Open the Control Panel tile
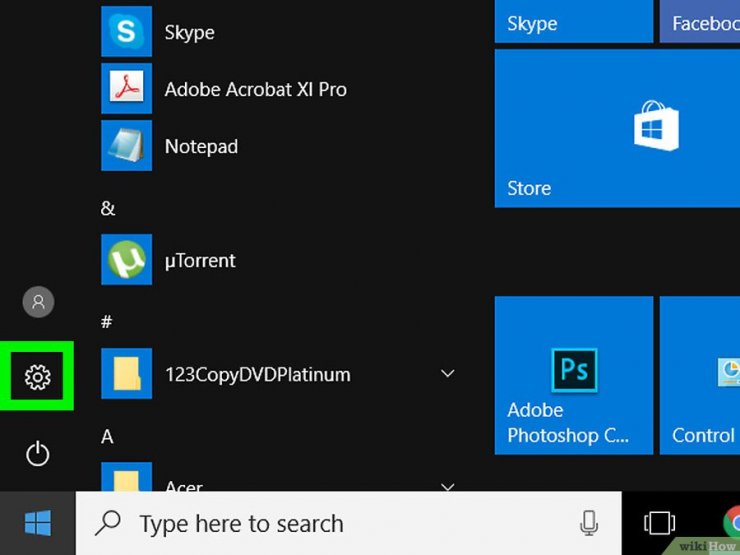 tap(700, 375)
